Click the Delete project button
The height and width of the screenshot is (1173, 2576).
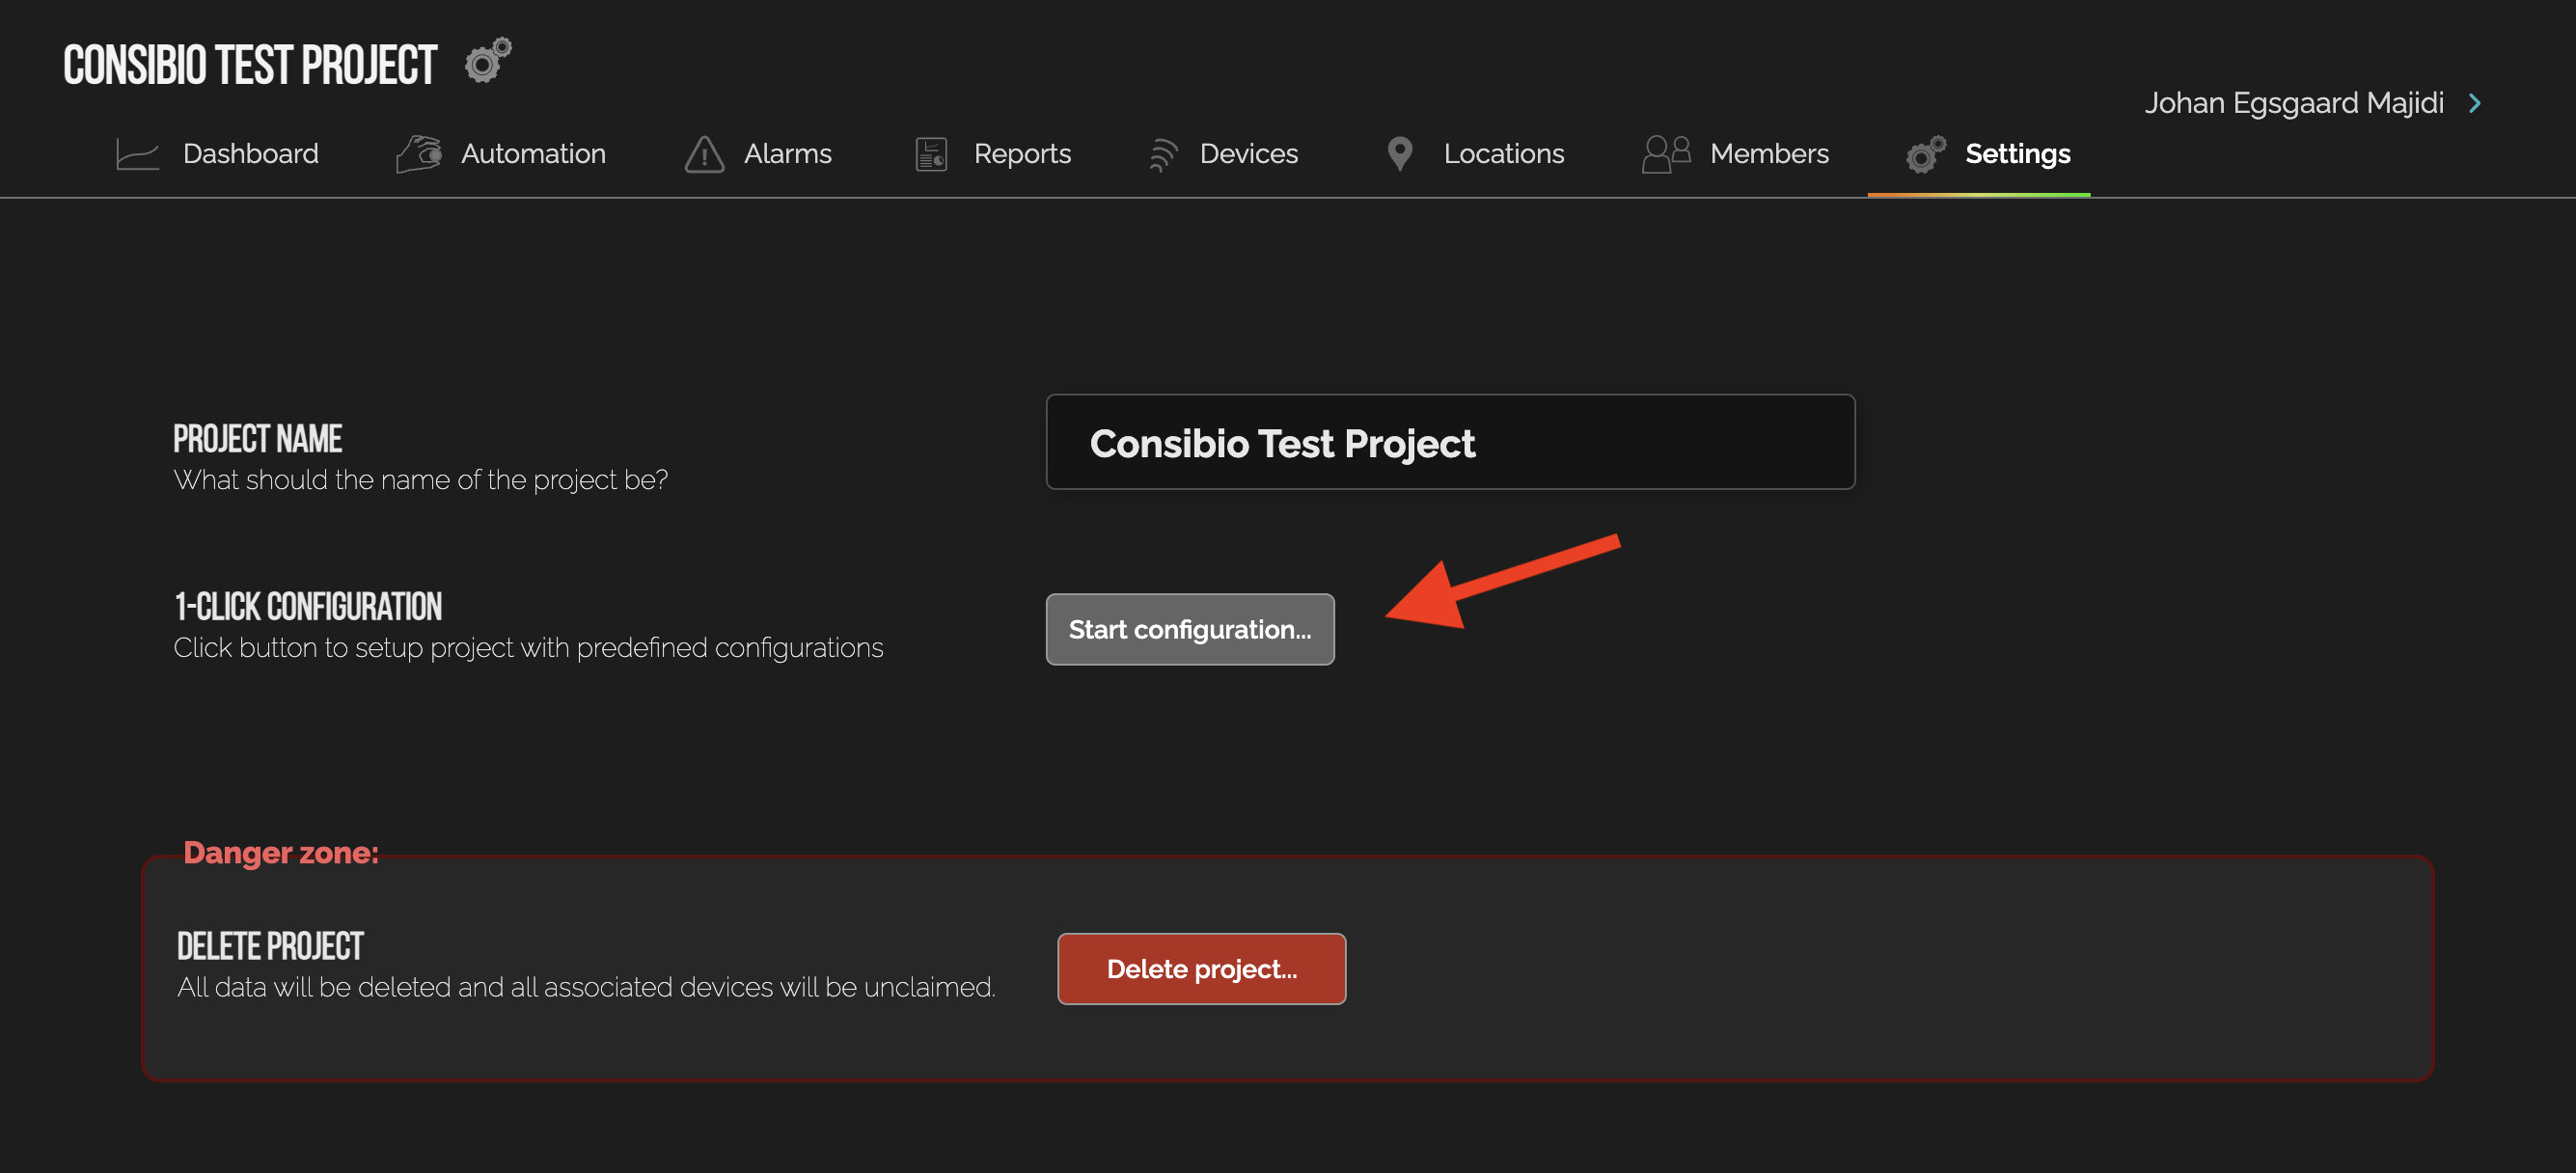[x=1202, y=969]
